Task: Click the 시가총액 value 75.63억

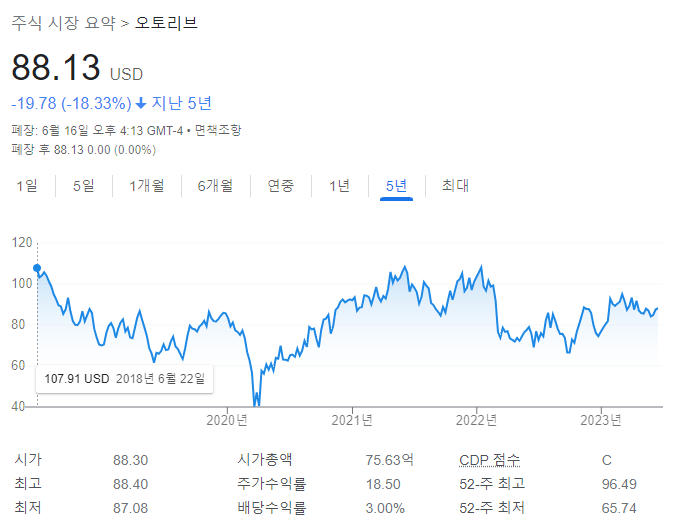Action: pos(389,460)
